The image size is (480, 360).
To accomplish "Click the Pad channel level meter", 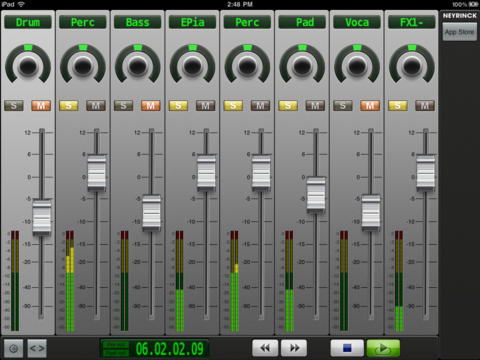I will click(x=289, y=281).
